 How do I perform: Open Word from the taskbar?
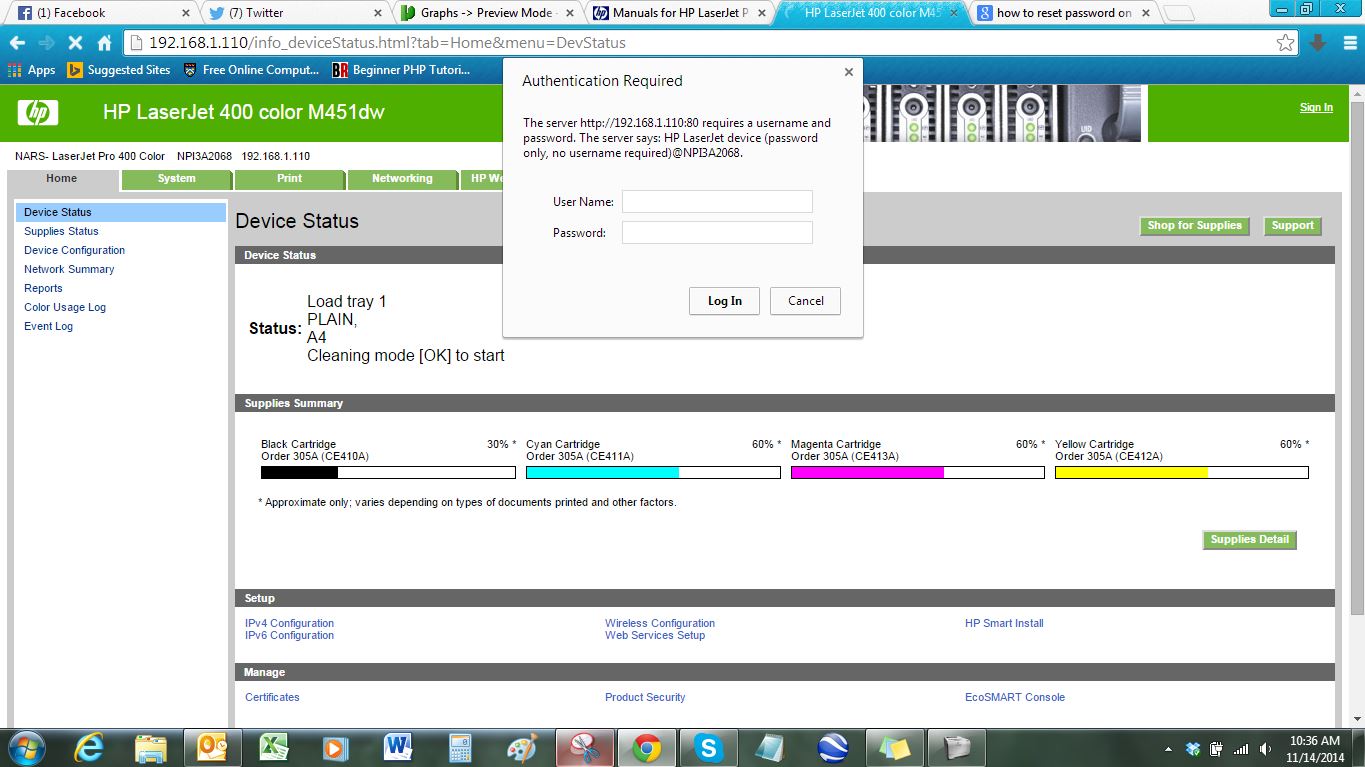point(398,748)
